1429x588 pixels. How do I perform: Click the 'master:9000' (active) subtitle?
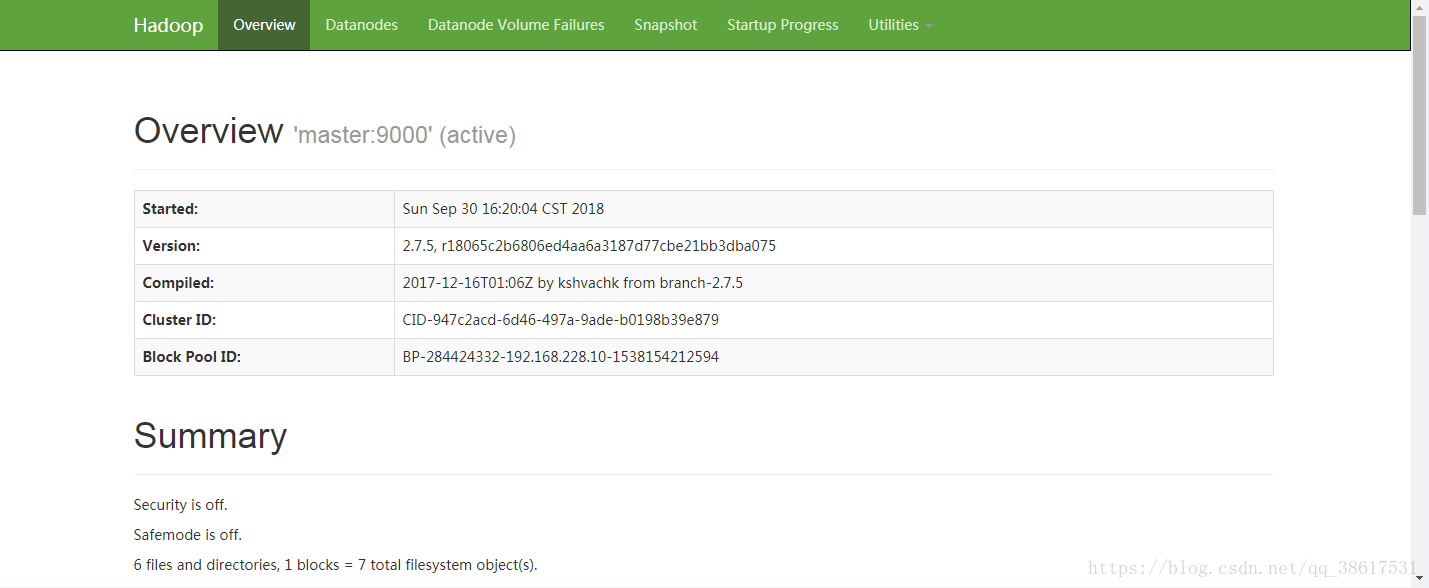[x=404, y=135]
